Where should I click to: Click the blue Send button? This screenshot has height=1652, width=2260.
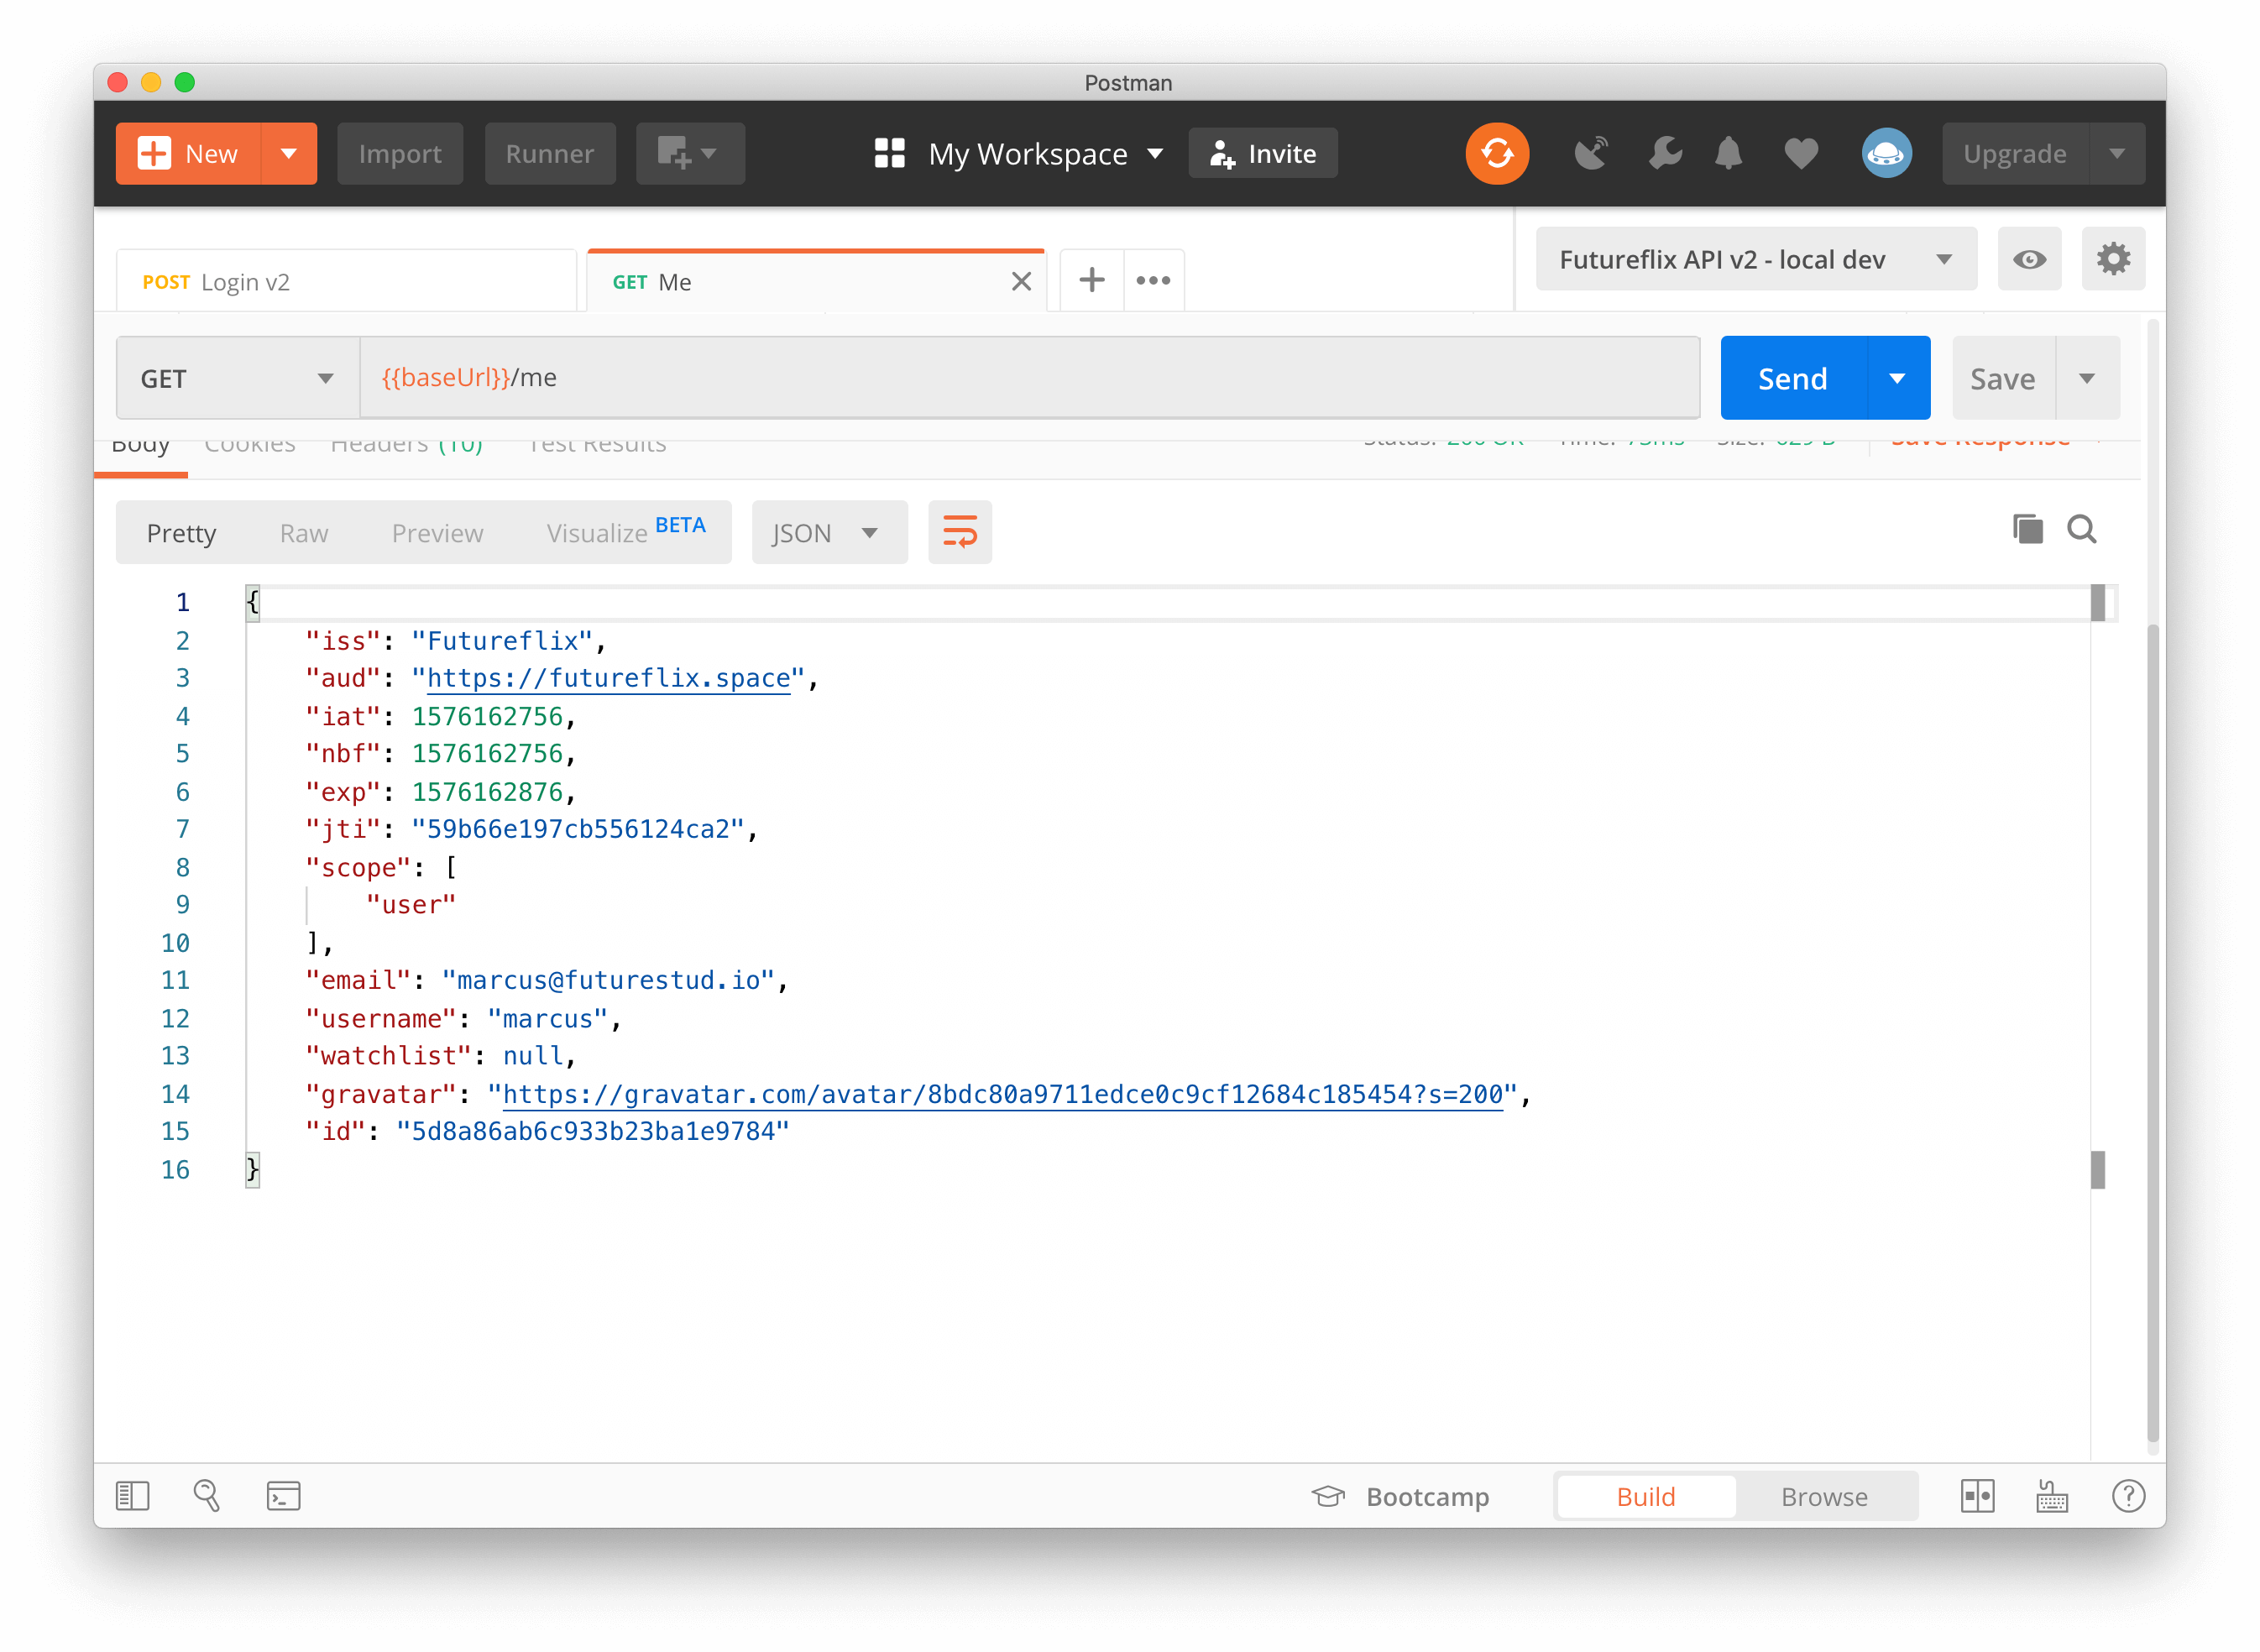(x=1792, y=378)
